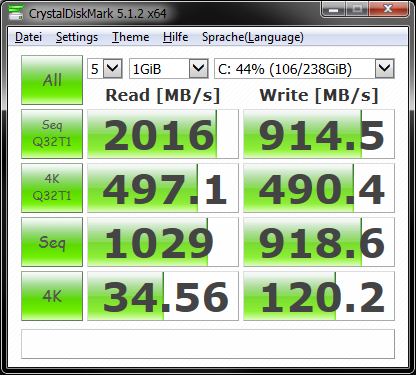Run all benchmarks with All button
This screenshot has height=375, width=416.
52,80
